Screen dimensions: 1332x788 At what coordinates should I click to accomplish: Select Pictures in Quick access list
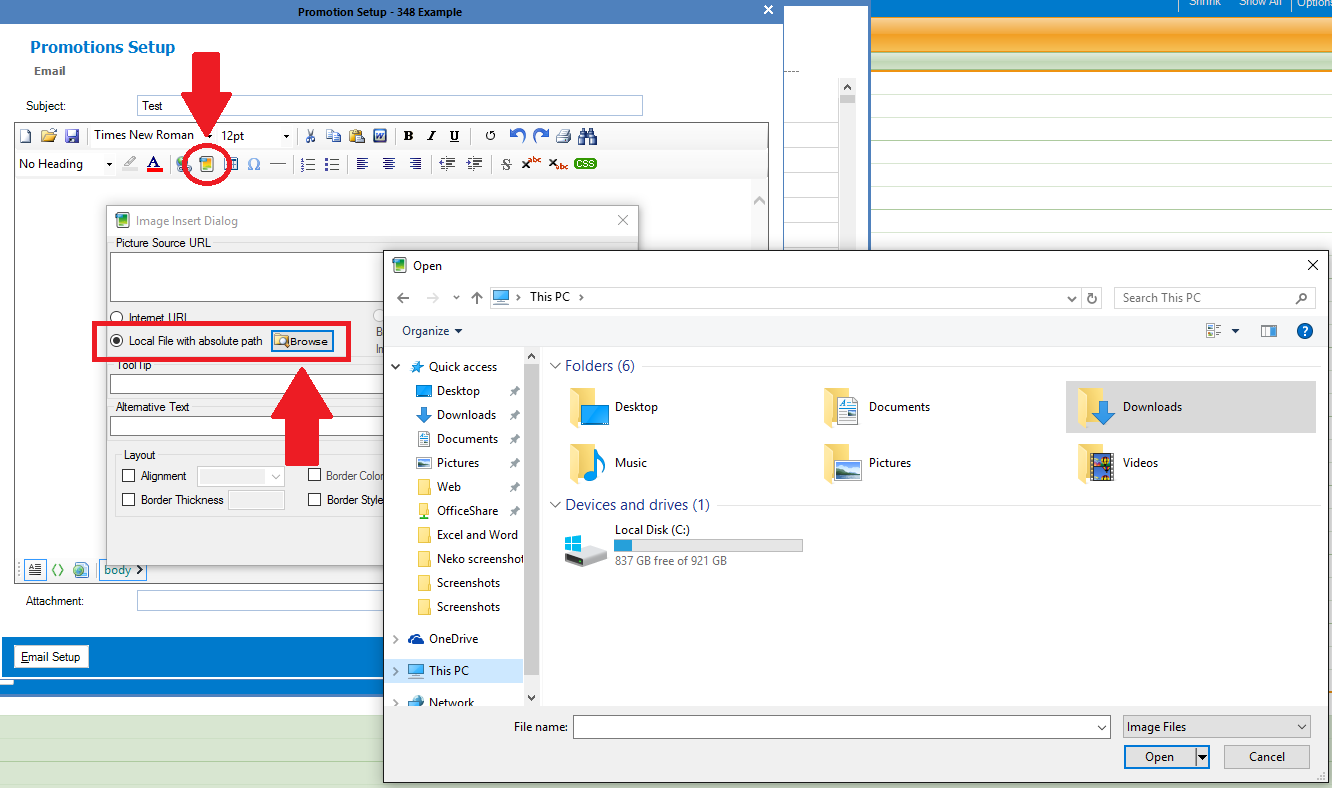pyautogui.click(x=457, y=463)
